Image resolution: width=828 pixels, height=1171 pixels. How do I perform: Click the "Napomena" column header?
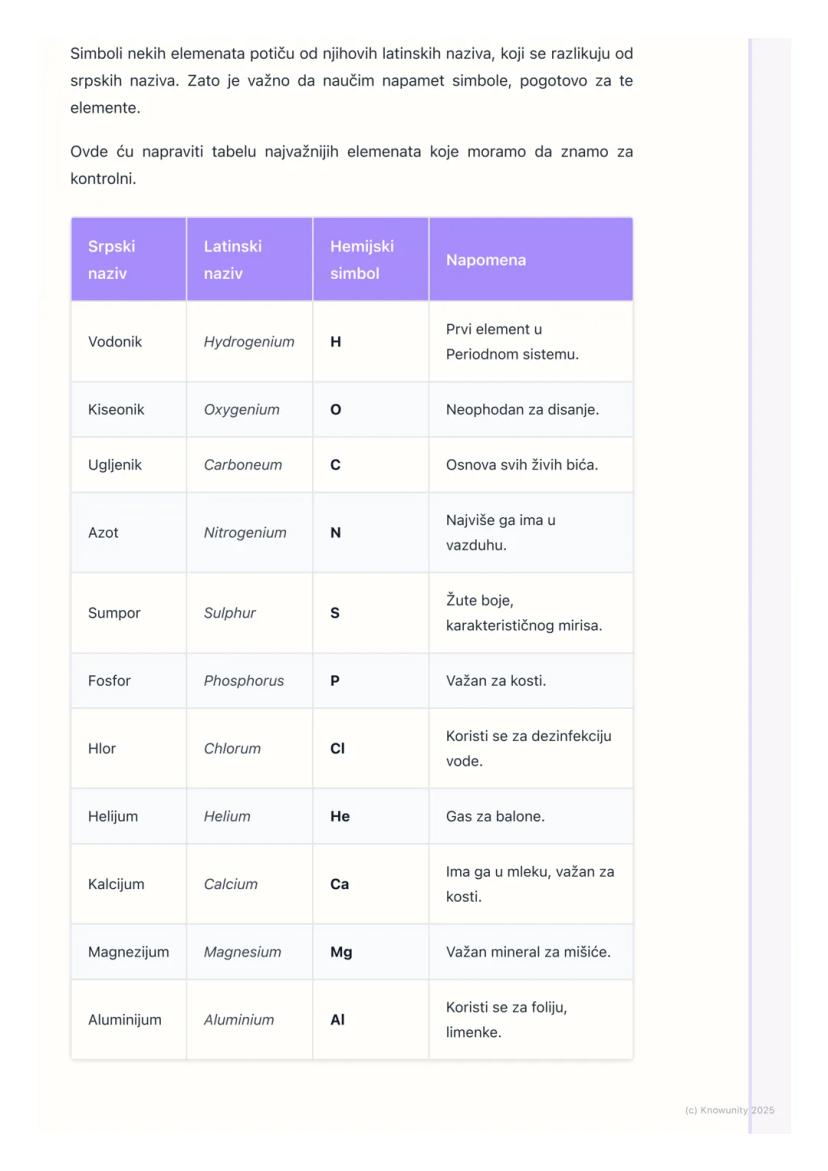coord(486,260)
